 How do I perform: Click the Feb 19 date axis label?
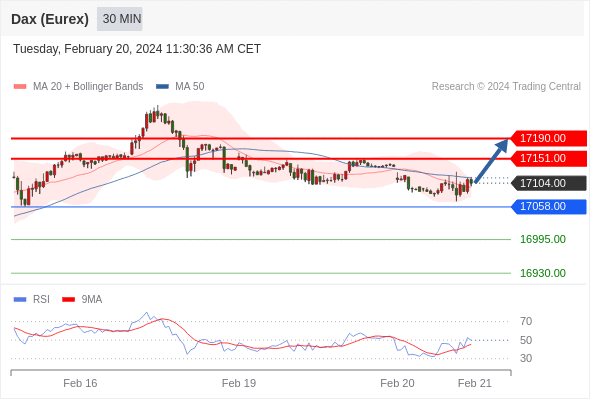click(x=239, y=383)
